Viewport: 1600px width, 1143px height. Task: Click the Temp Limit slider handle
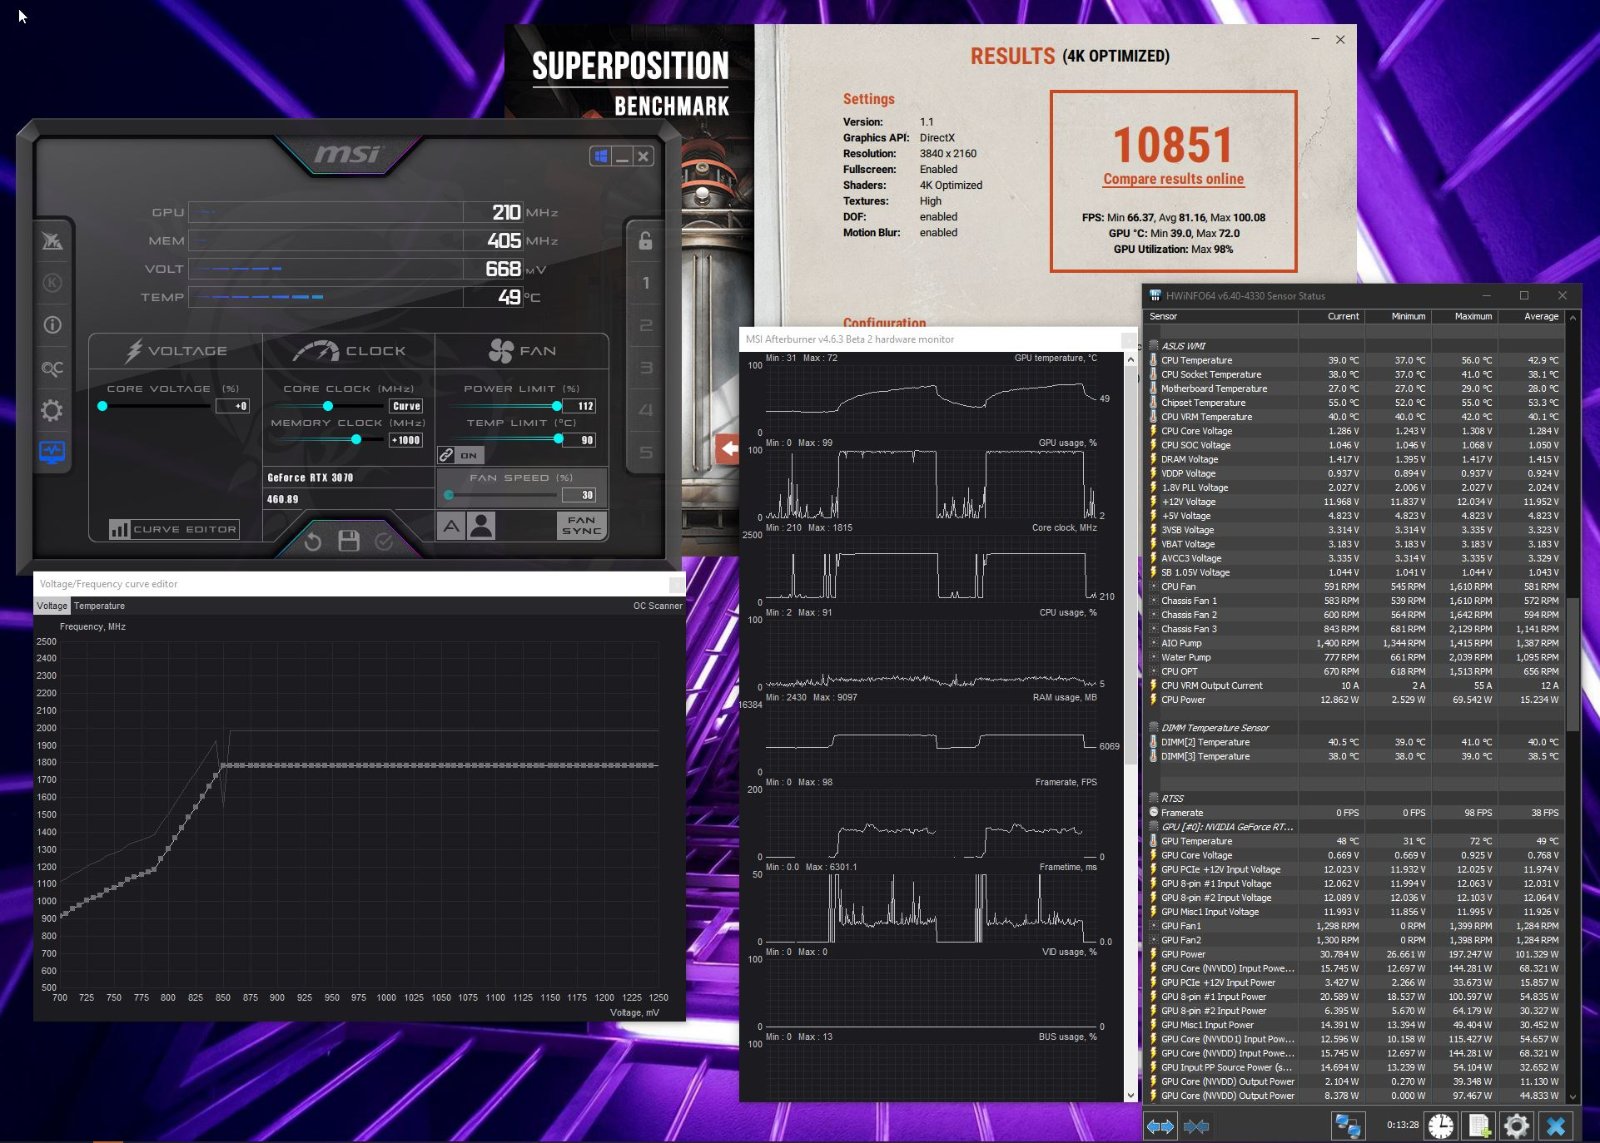(x=558, y=439)
